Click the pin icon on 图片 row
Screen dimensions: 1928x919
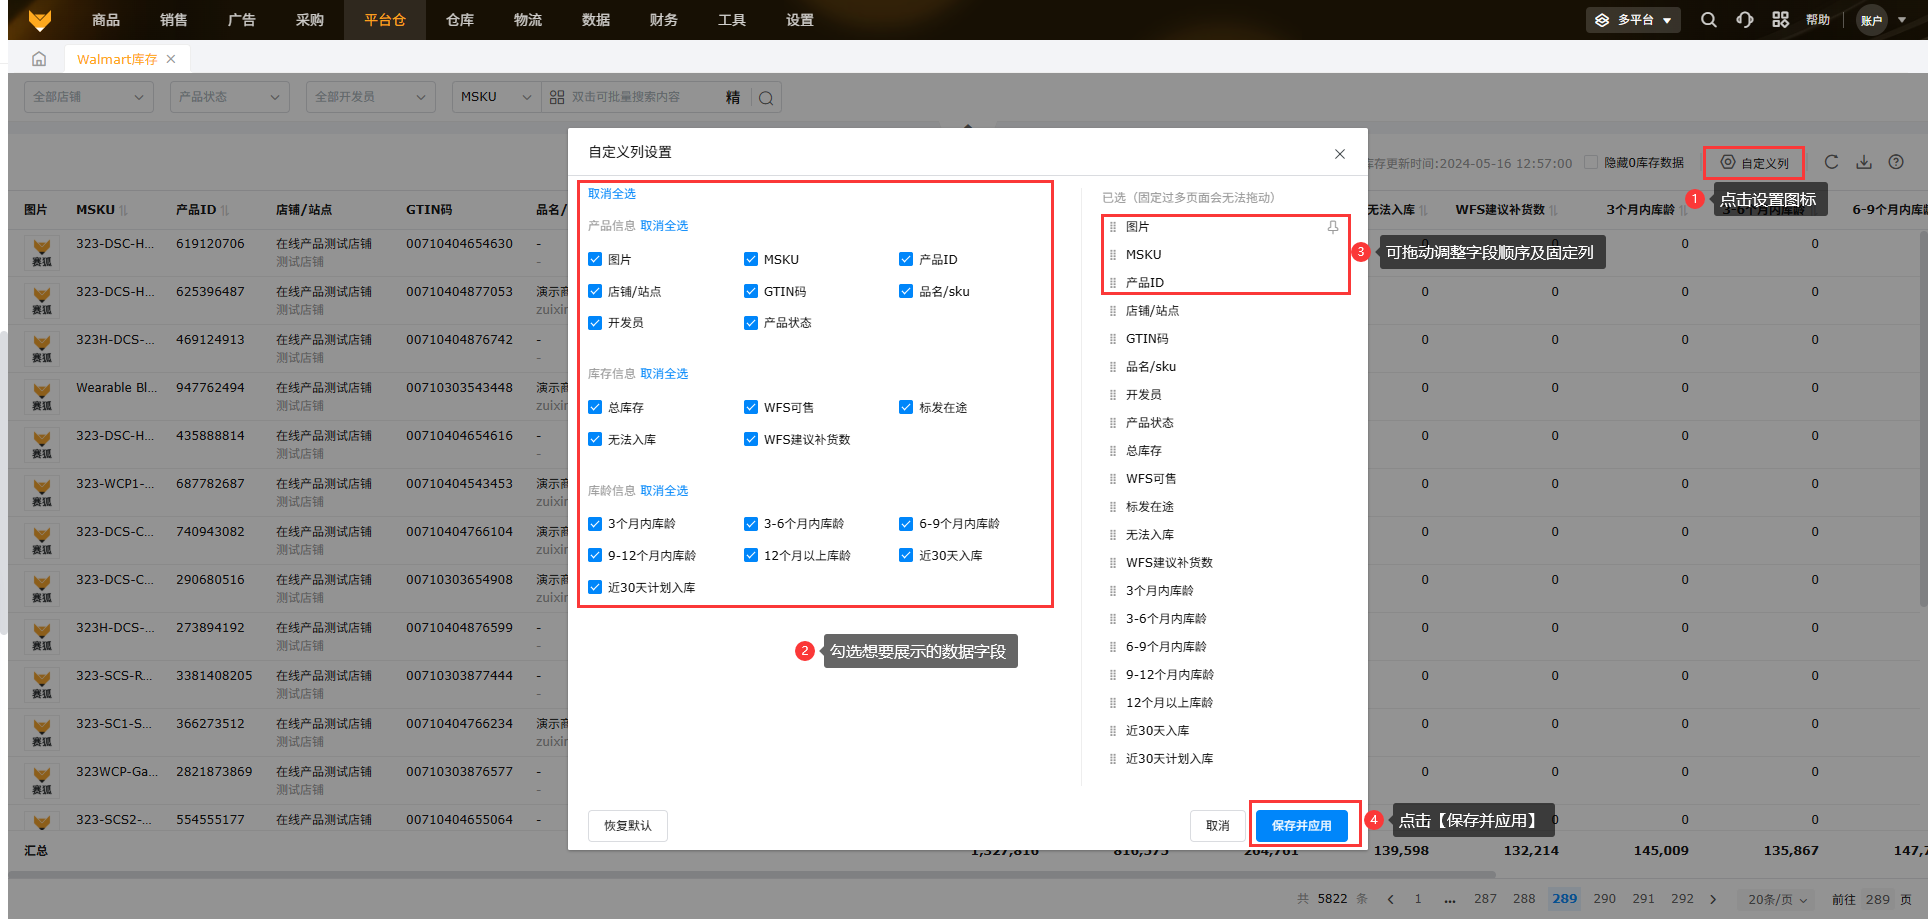point(1333,227)
